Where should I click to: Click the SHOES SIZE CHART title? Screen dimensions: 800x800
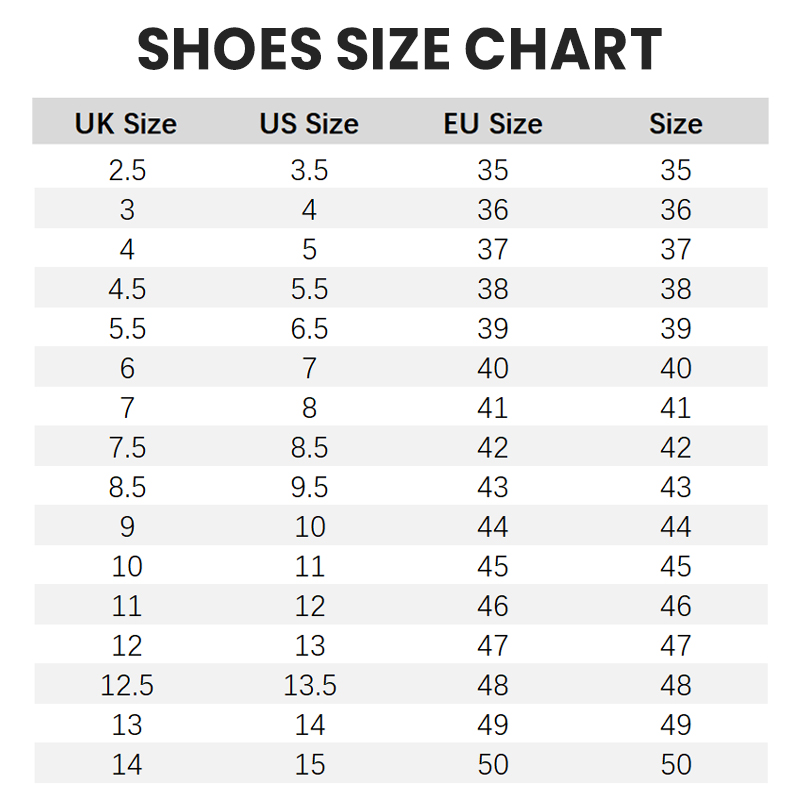coord(400,50)
